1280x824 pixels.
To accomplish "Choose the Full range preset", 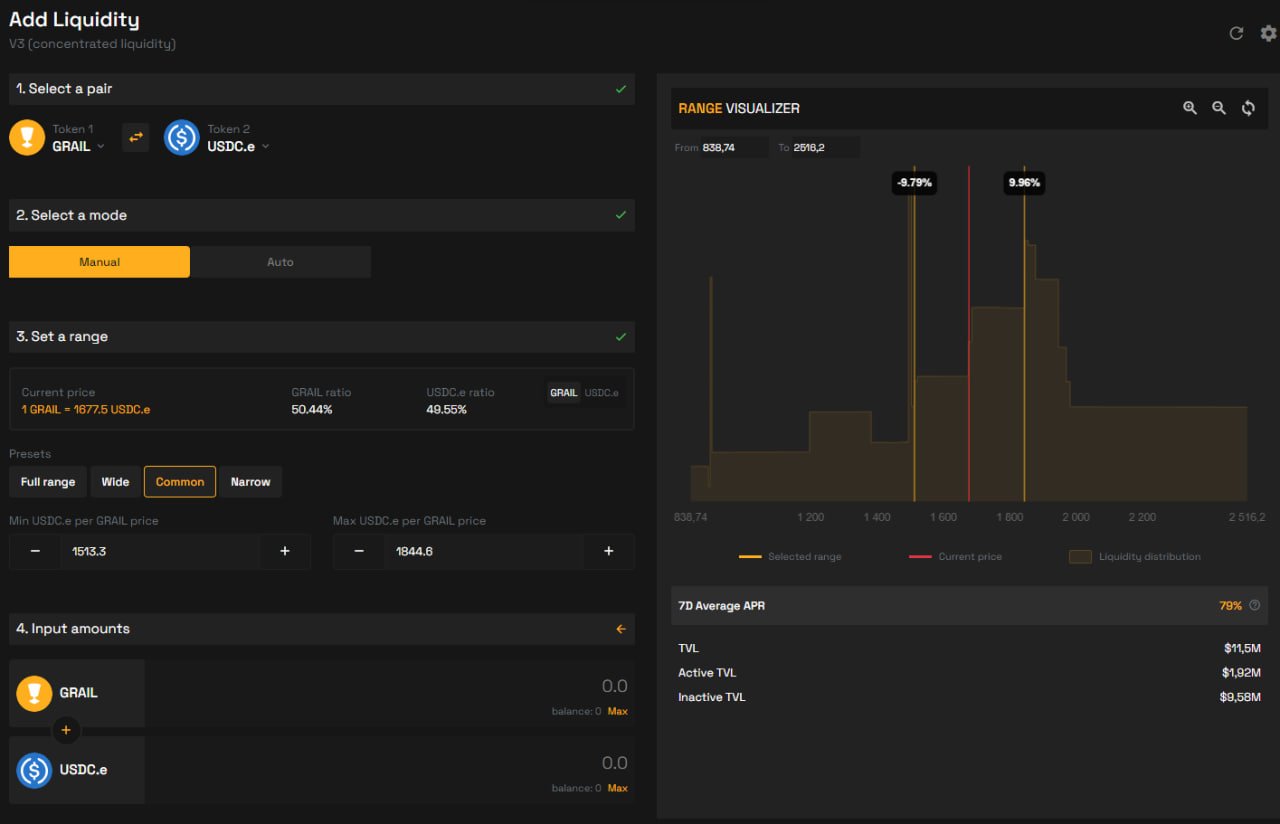I will [x=48, y=482].
